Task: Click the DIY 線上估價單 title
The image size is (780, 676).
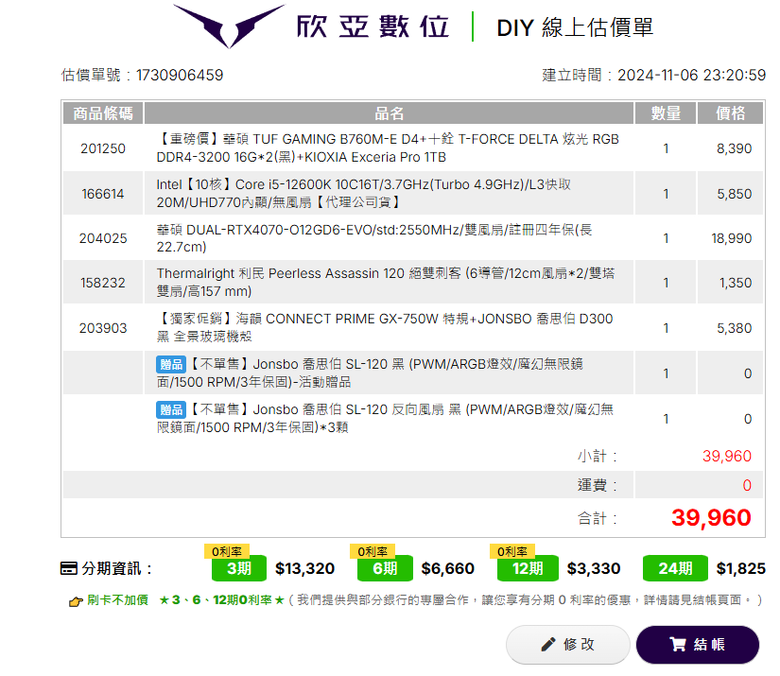Action: [x=575, y=27]
